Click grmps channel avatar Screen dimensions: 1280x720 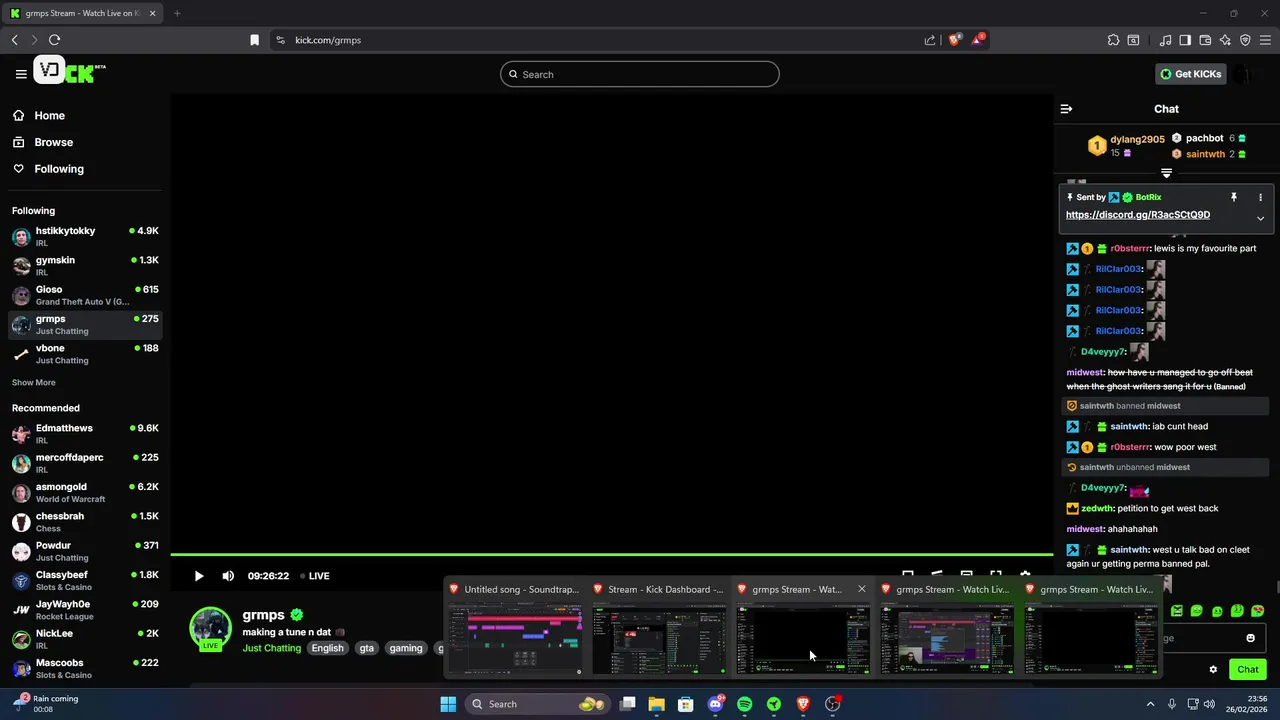point(211,628)
